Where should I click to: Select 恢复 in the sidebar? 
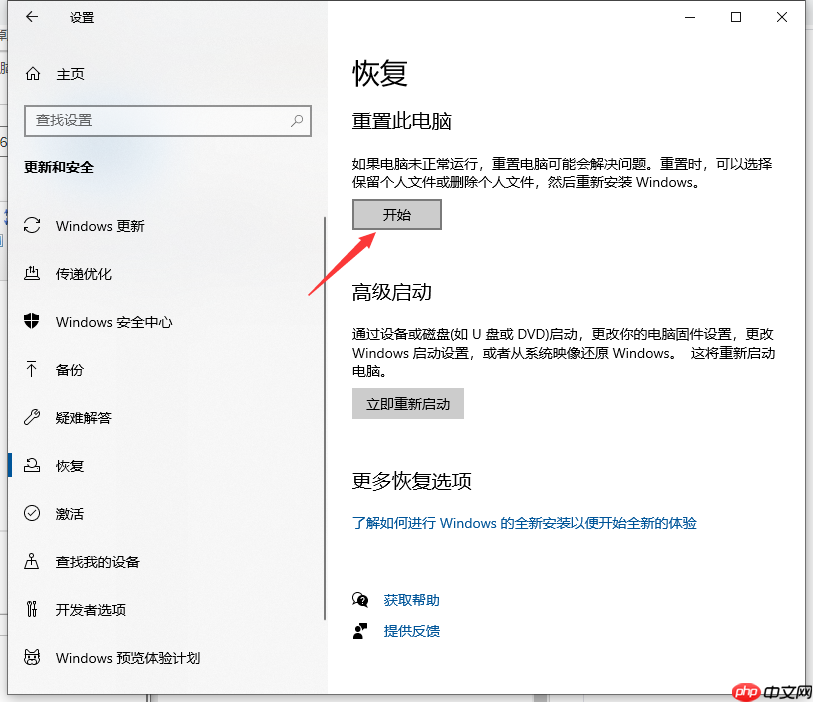pyautogui.click(x=166, y=465)
